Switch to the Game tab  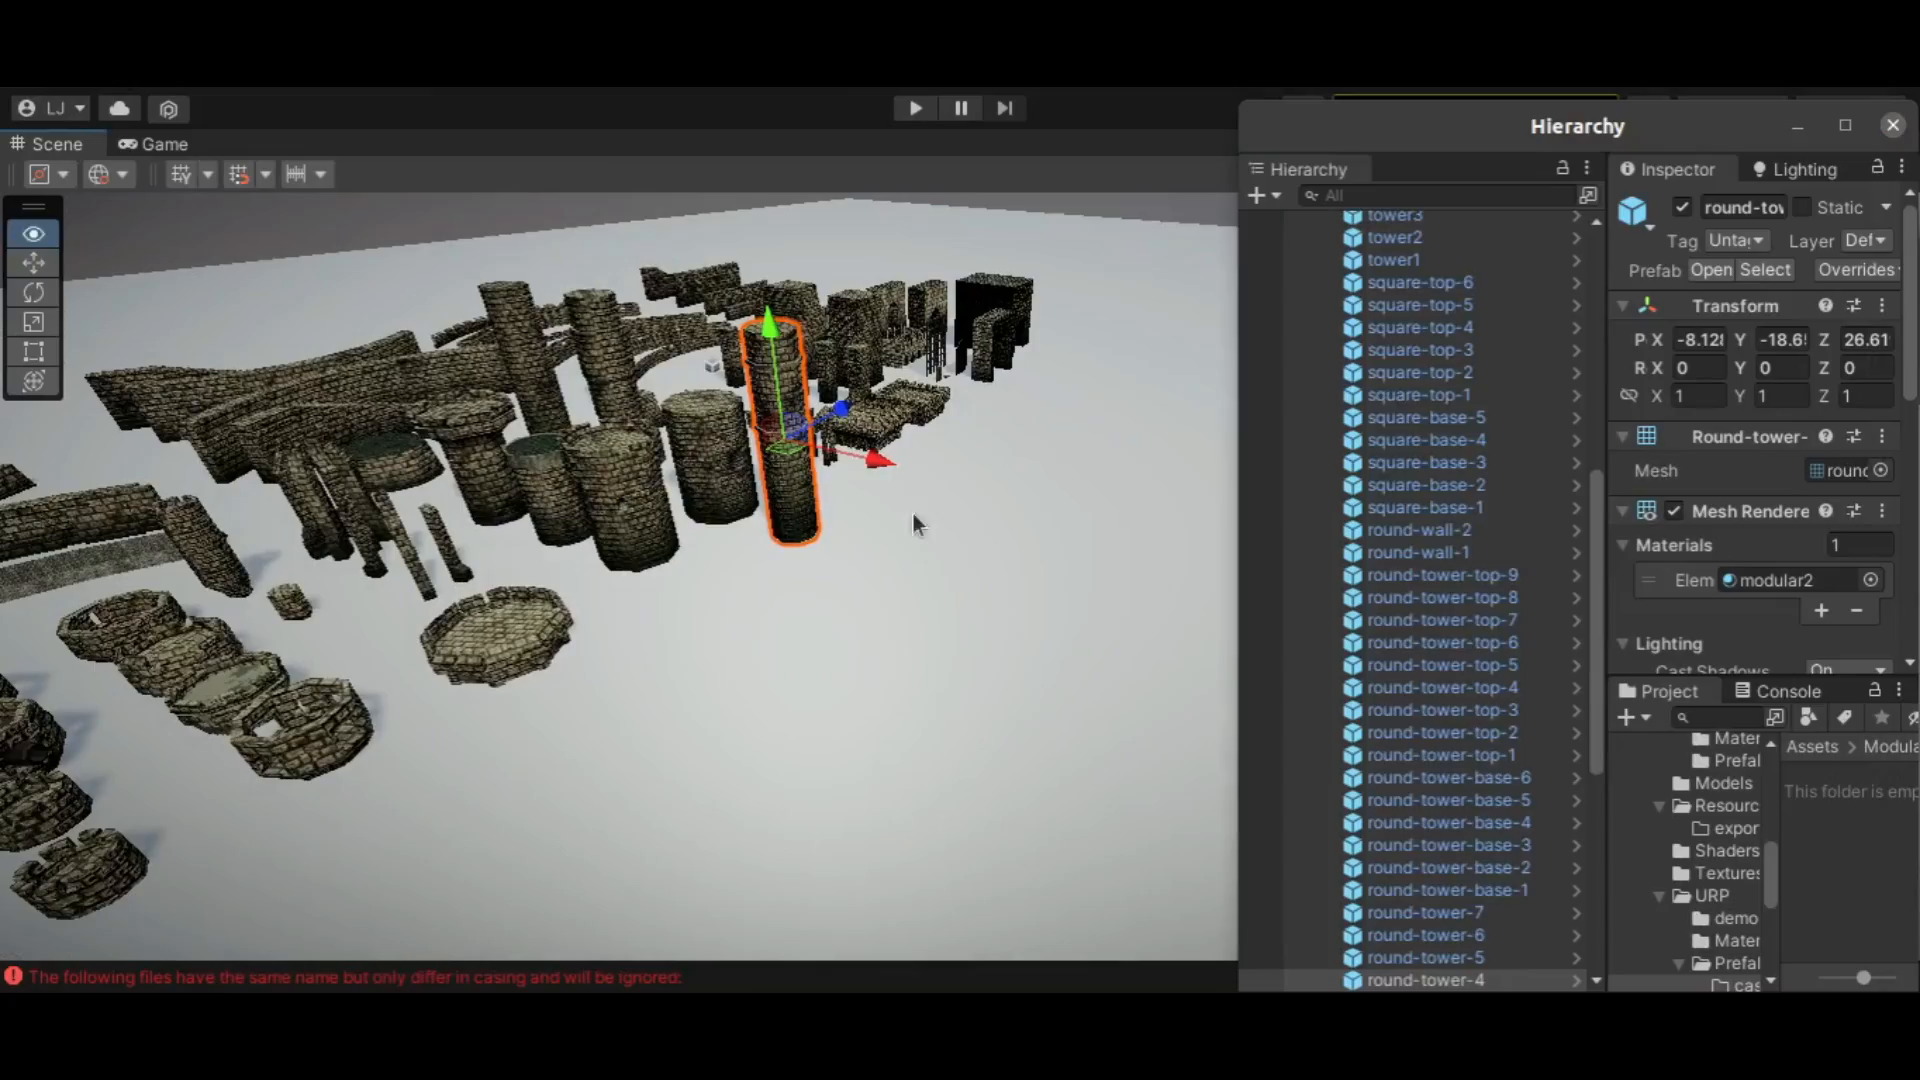pos(153,144)
